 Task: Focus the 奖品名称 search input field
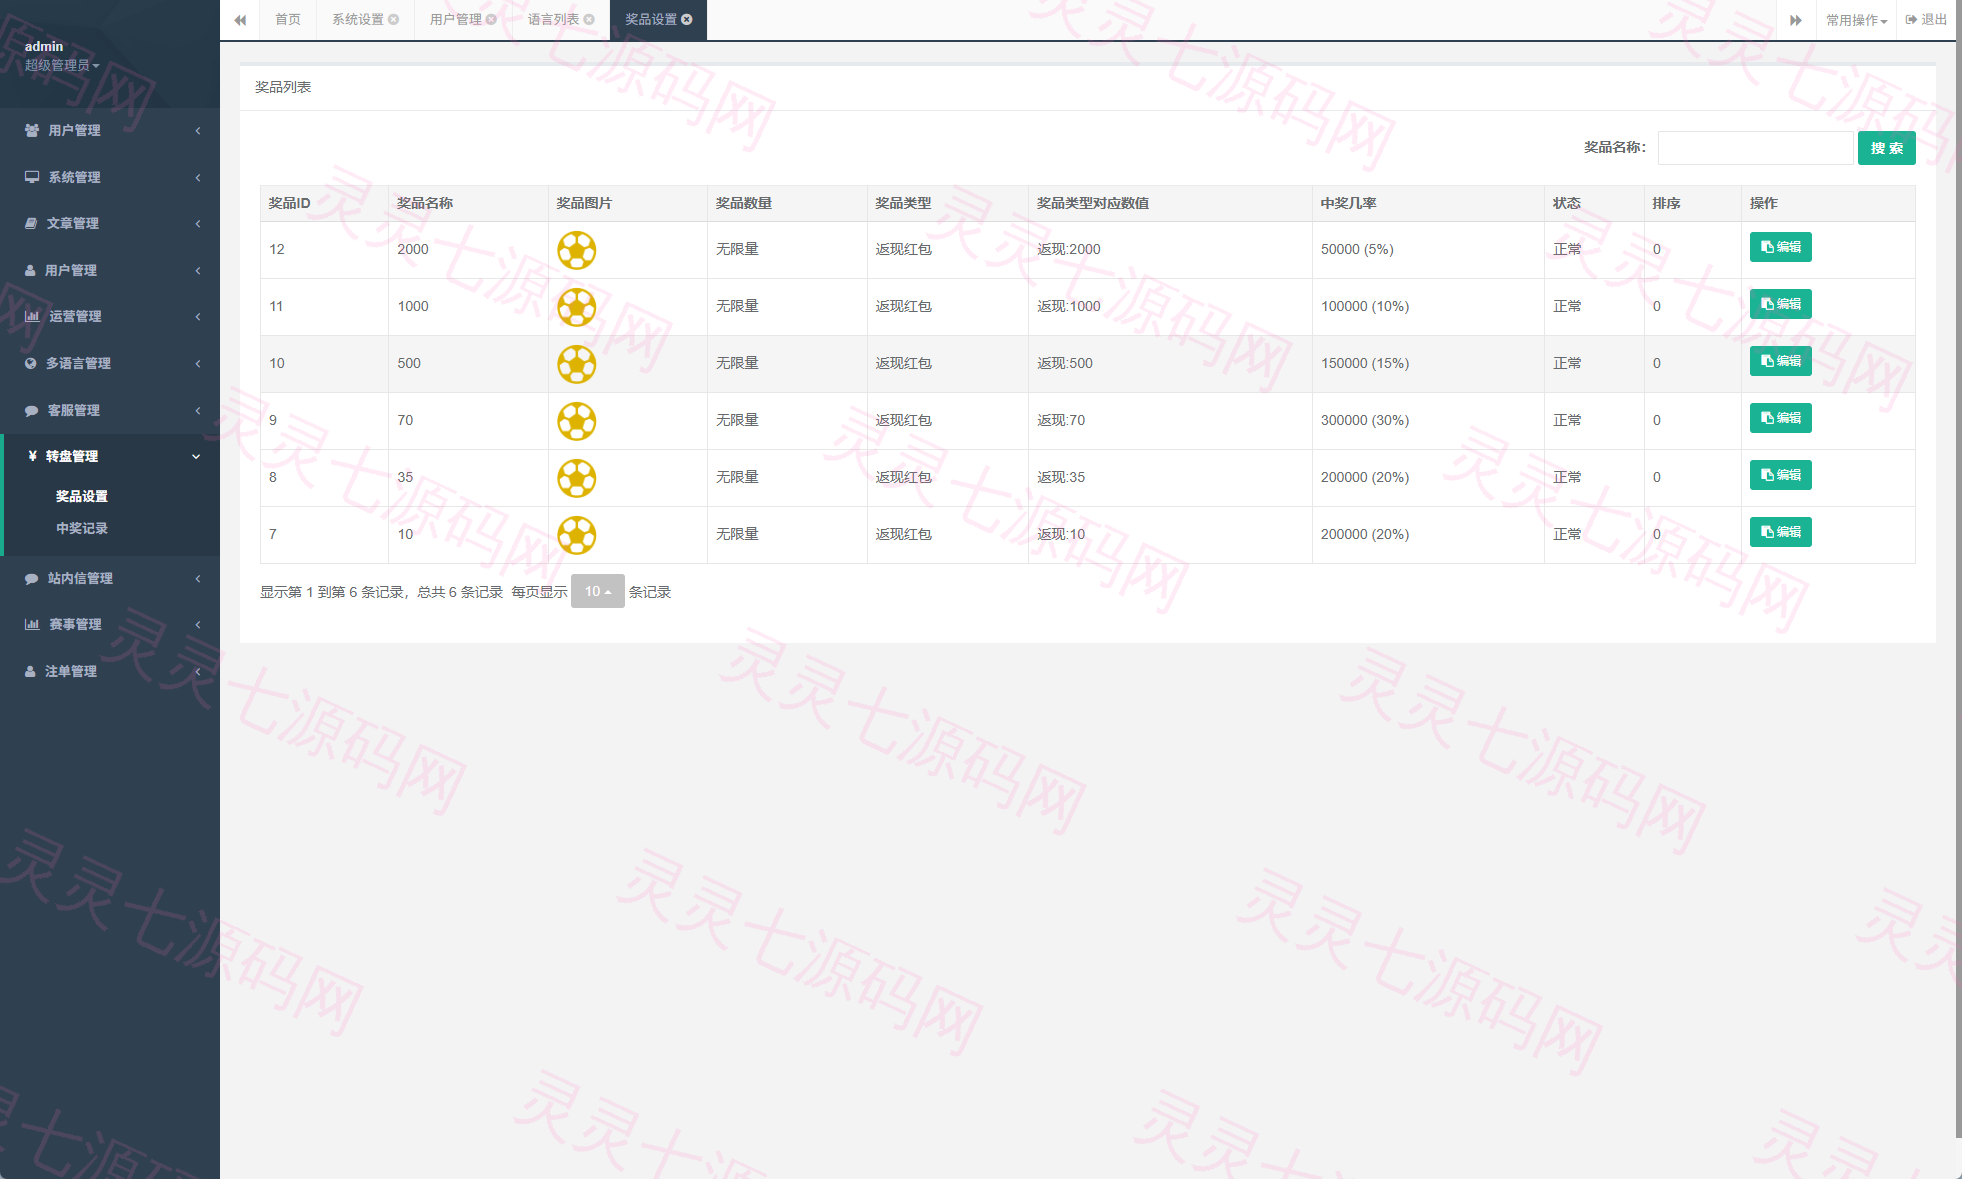(x=1755, y=148)
